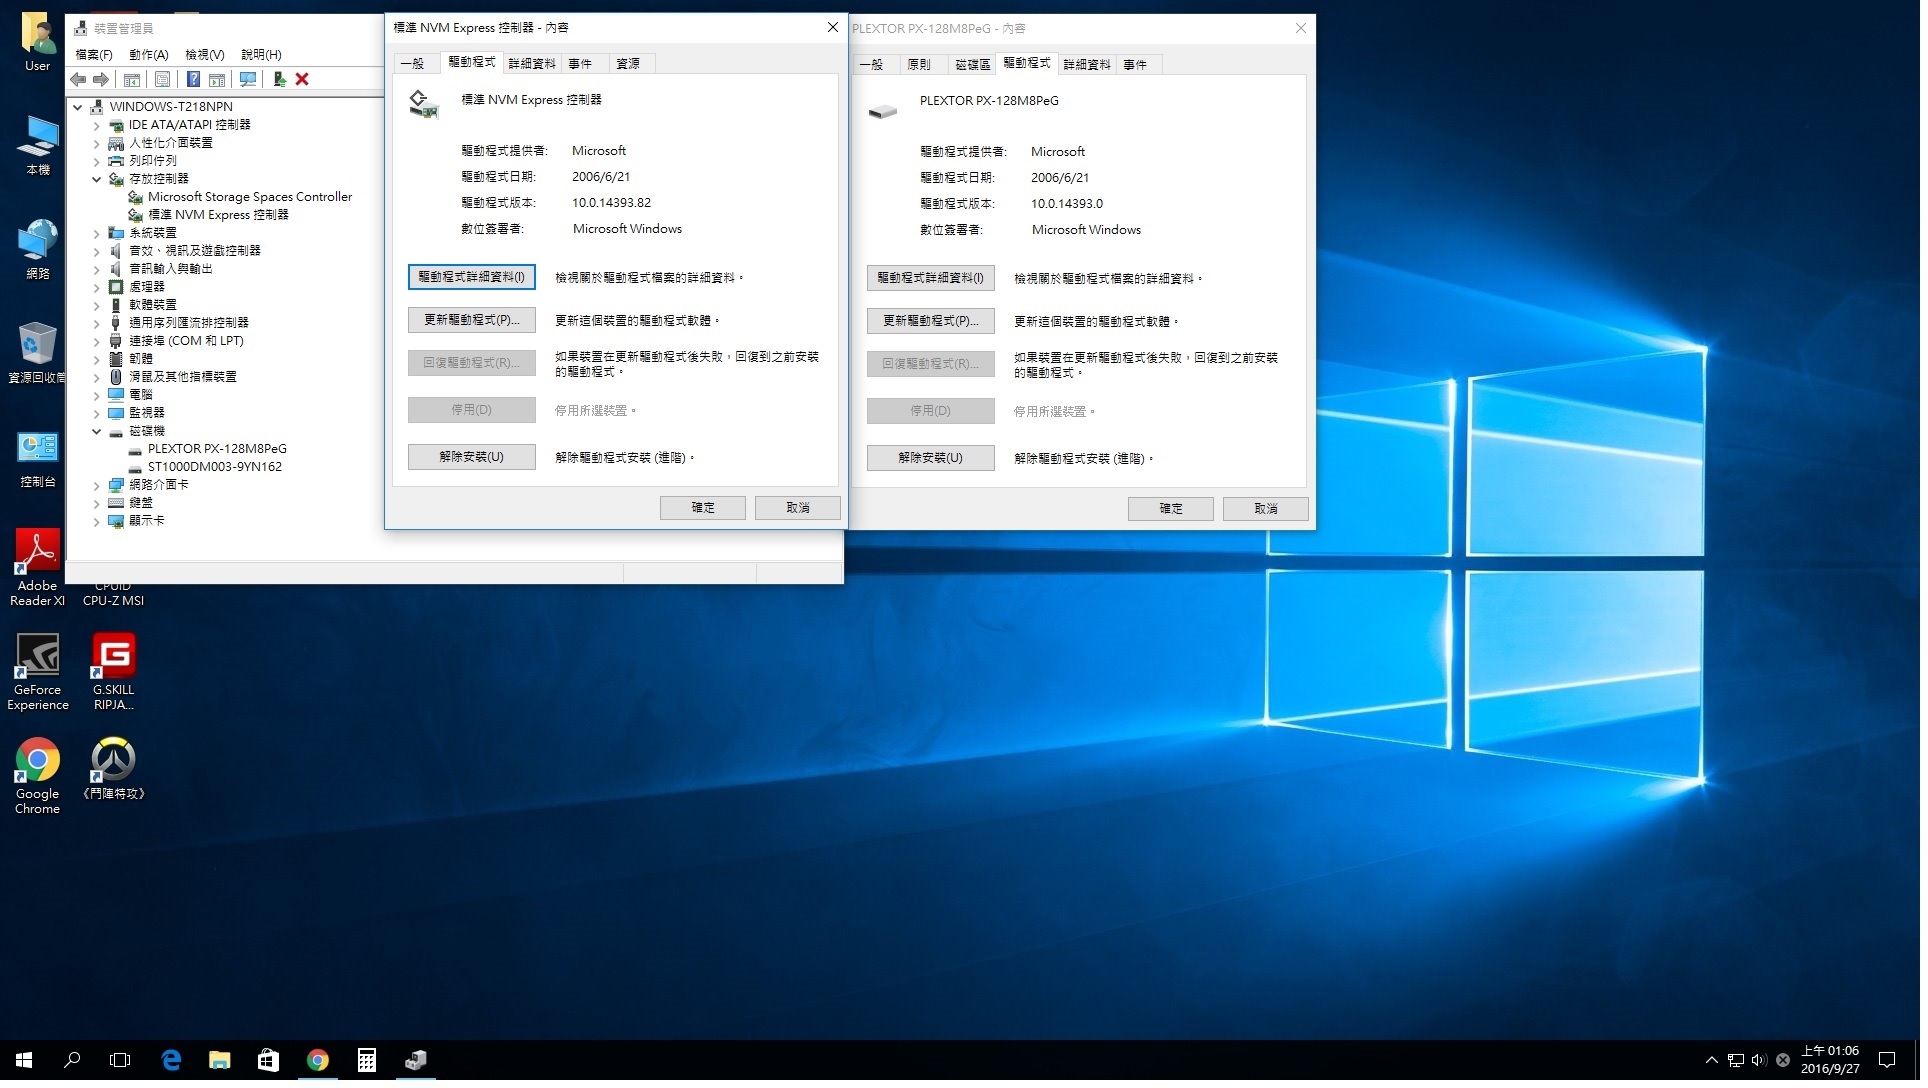The width and height of the screenshot is (1928, 1088).
Task: Open the 網路 network desktop icon
Action: click(38, 250)
